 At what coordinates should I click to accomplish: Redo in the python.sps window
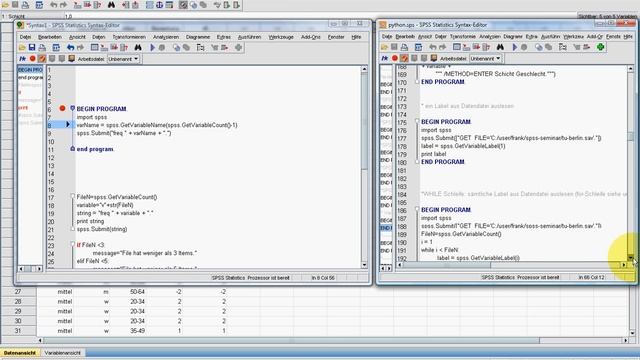442,47
